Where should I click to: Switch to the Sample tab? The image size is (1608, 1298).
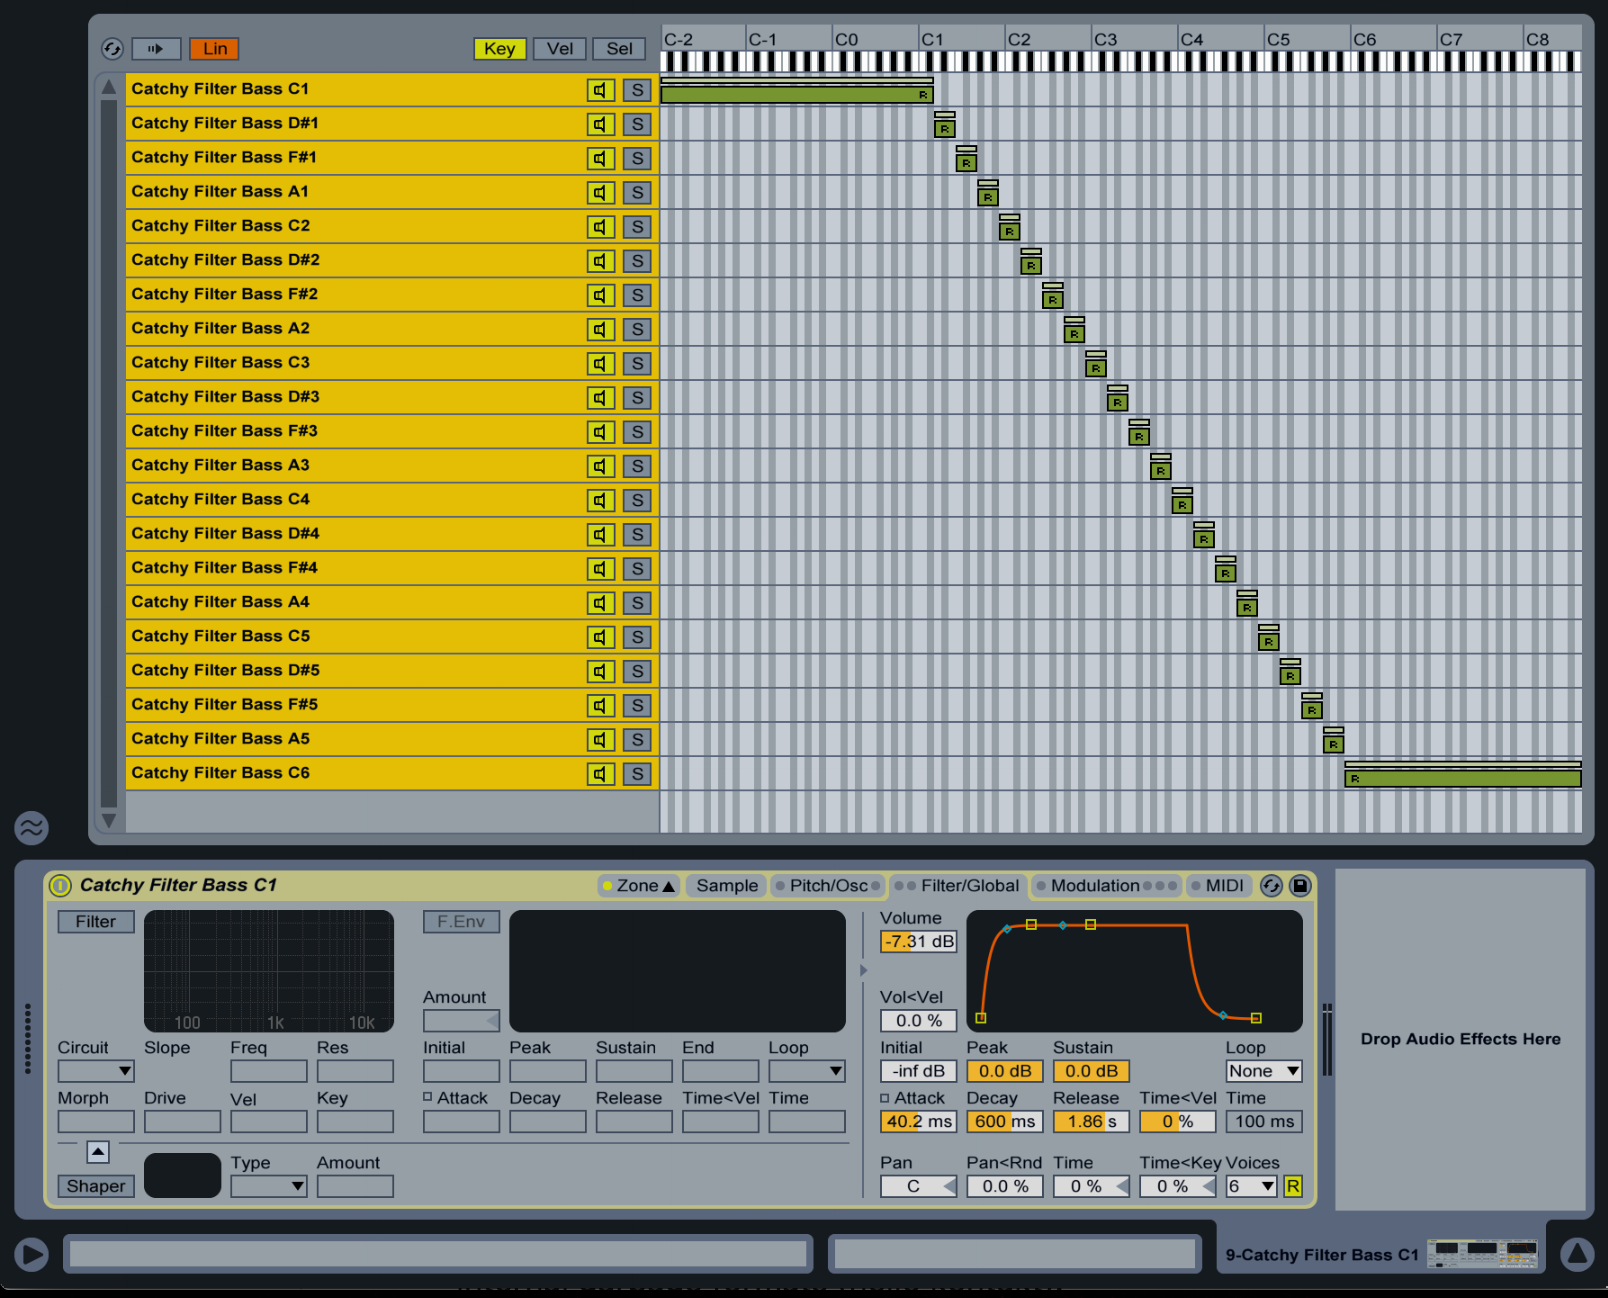point(727,886)
